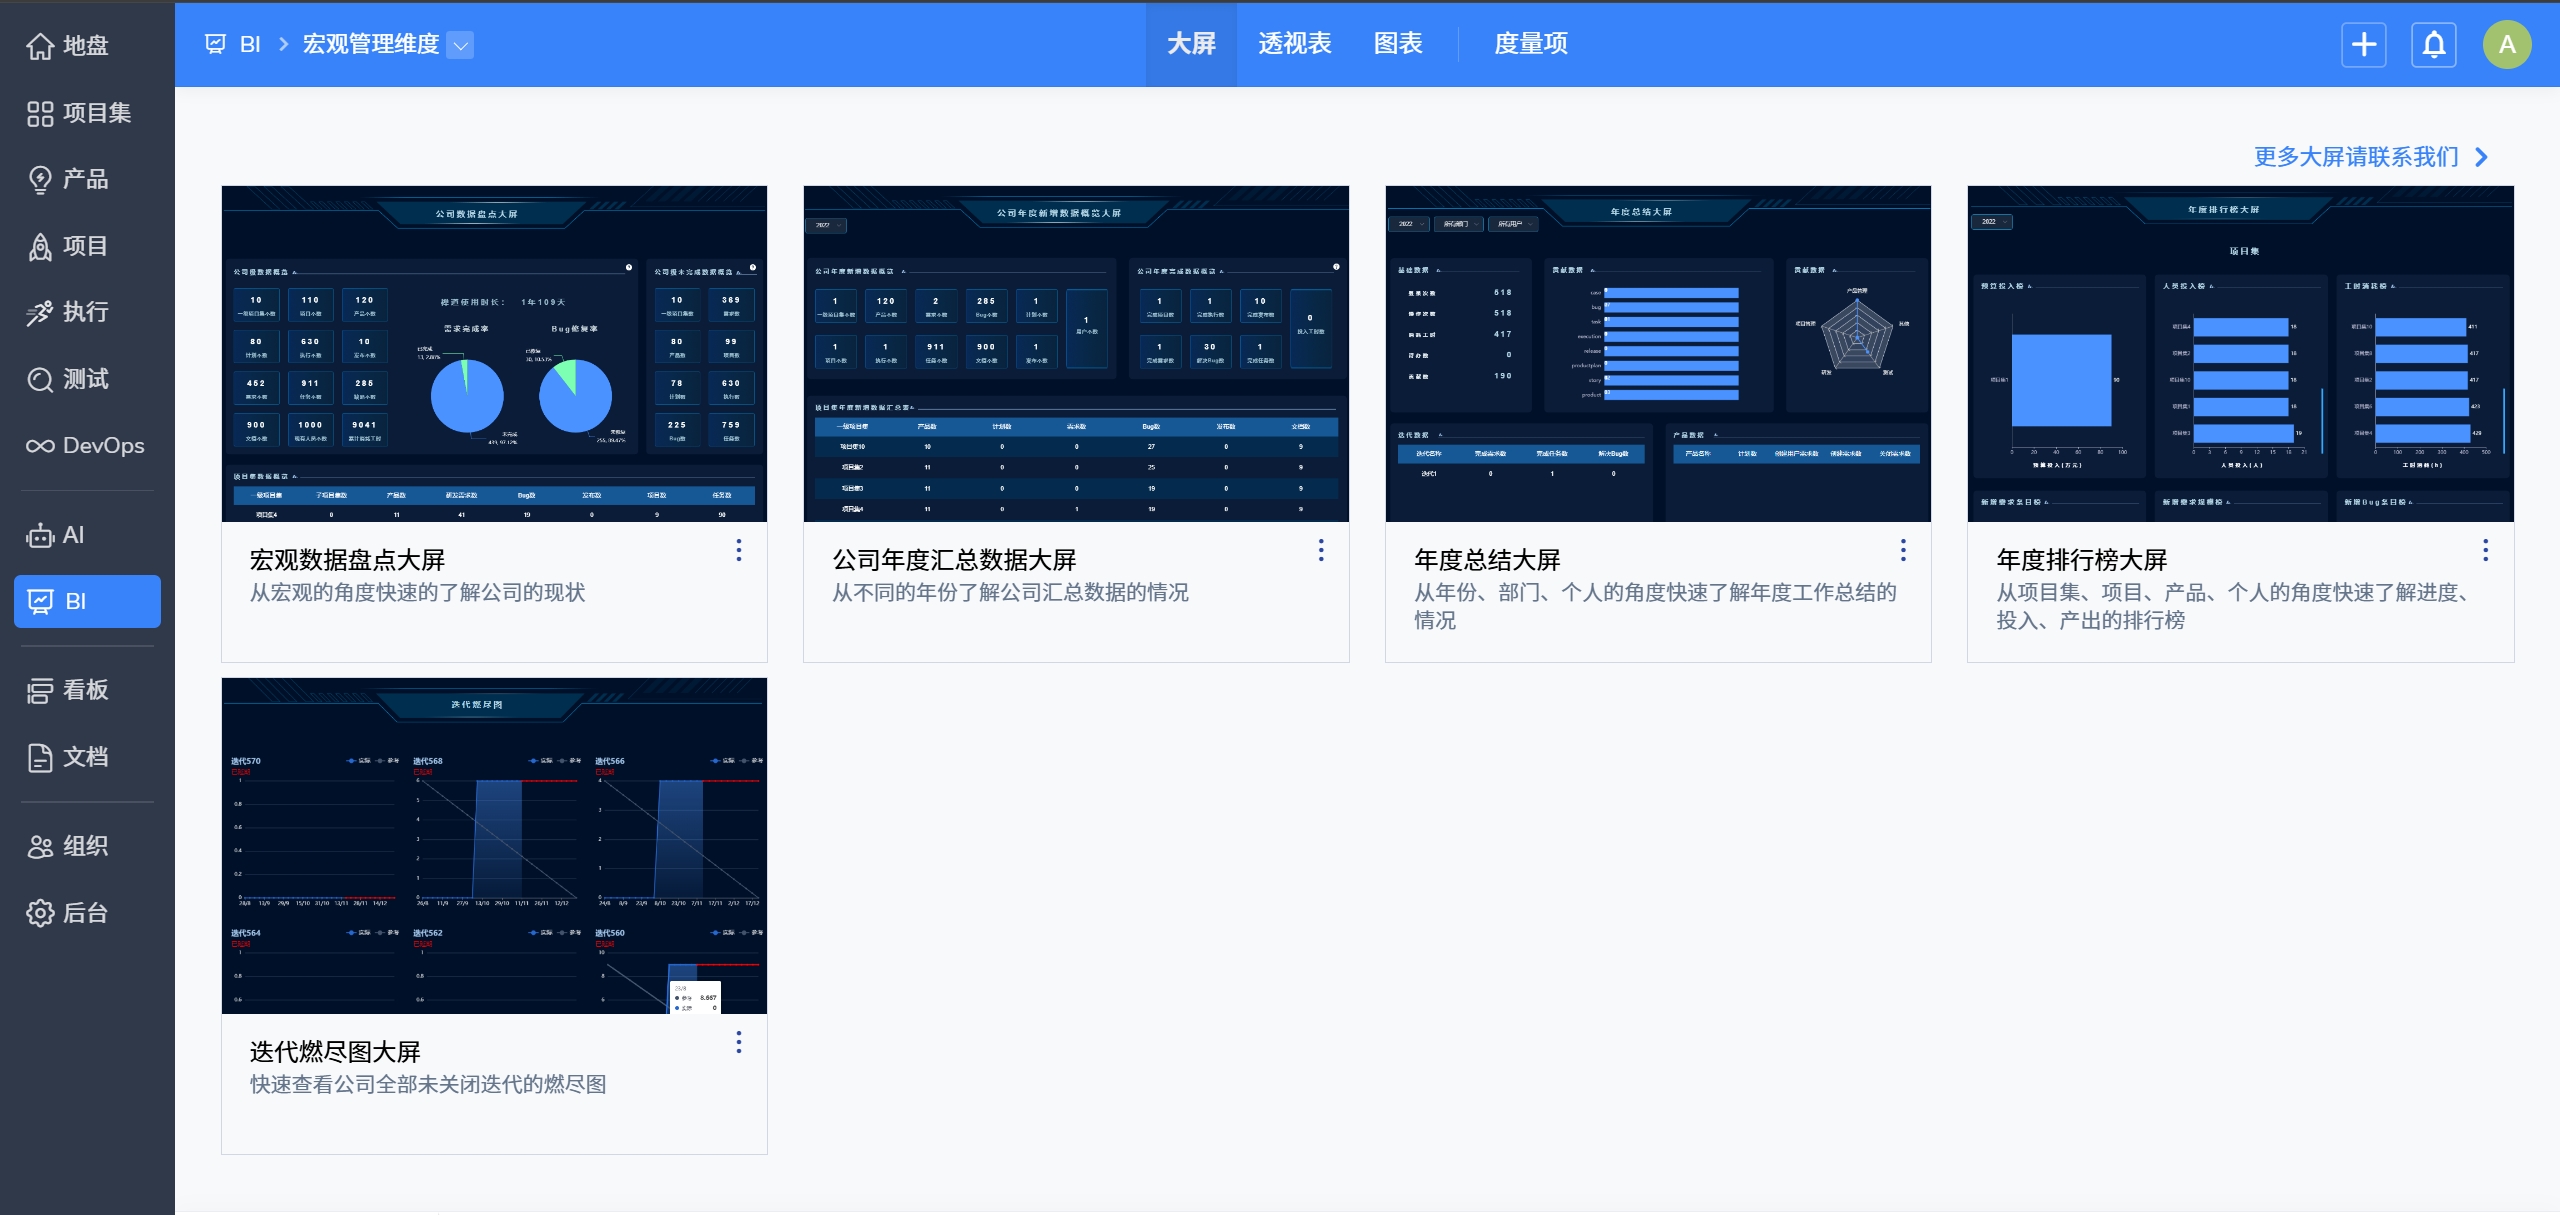Click the plus create button in header
The image size is (2560, 1215).
point(2364,45)
